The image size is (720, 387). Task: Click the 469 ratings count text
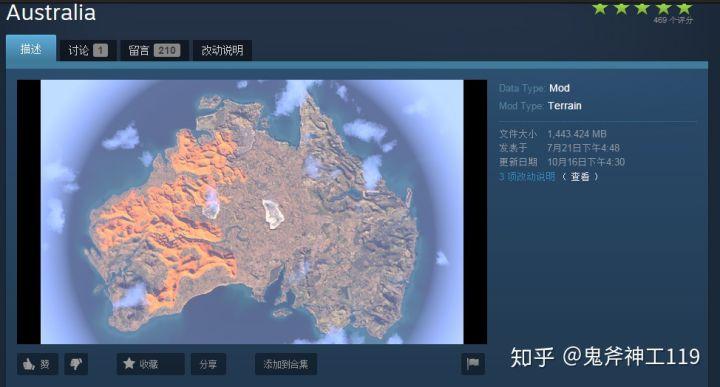(673, 20)
